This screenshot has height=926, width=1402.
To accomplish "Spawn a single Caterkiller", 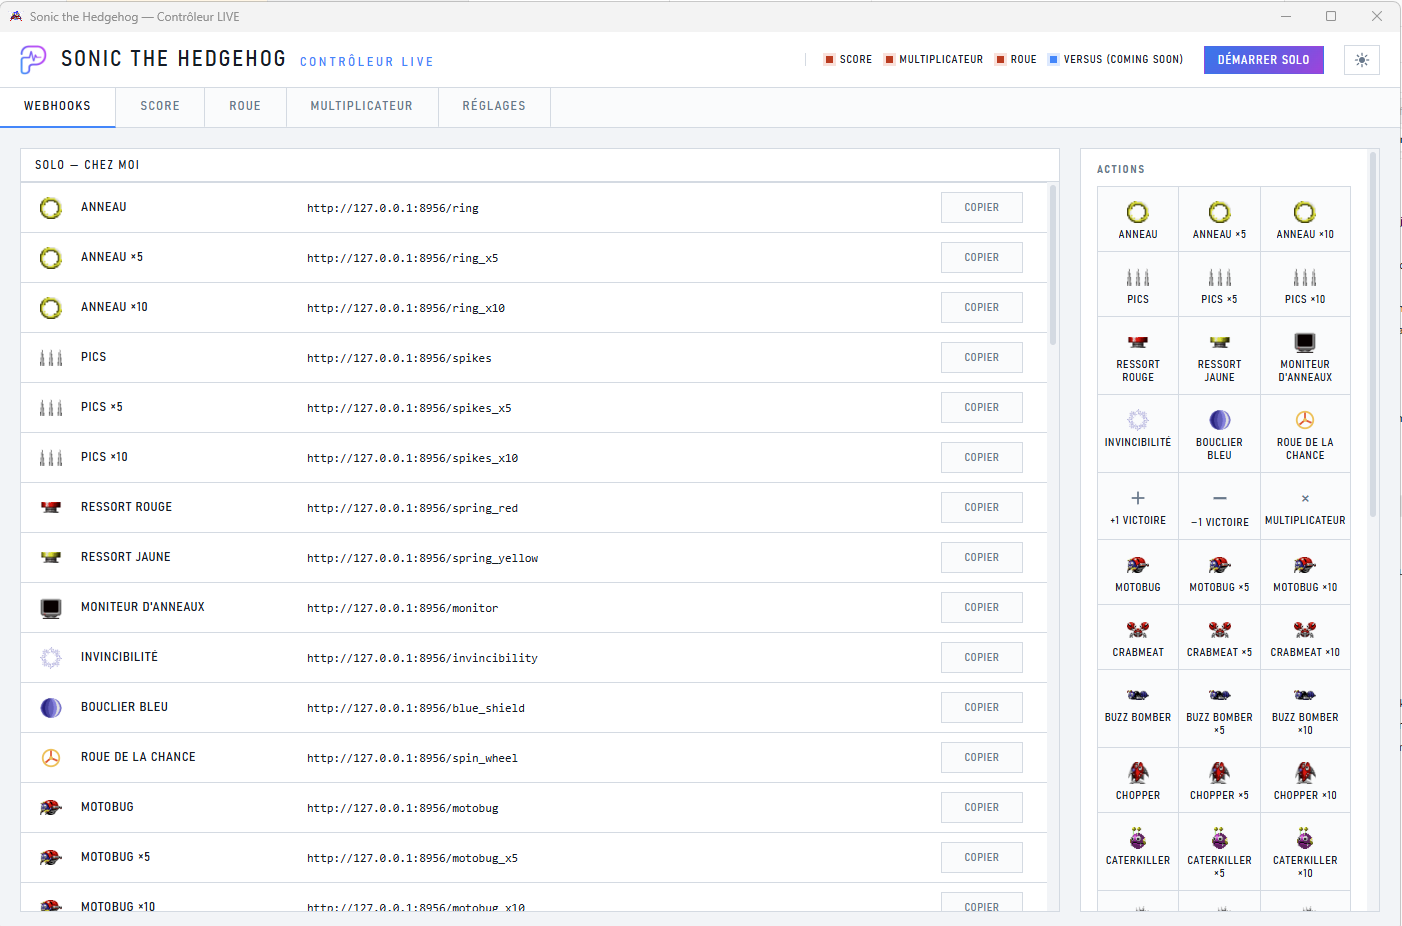I will (x=1138, y=852).
